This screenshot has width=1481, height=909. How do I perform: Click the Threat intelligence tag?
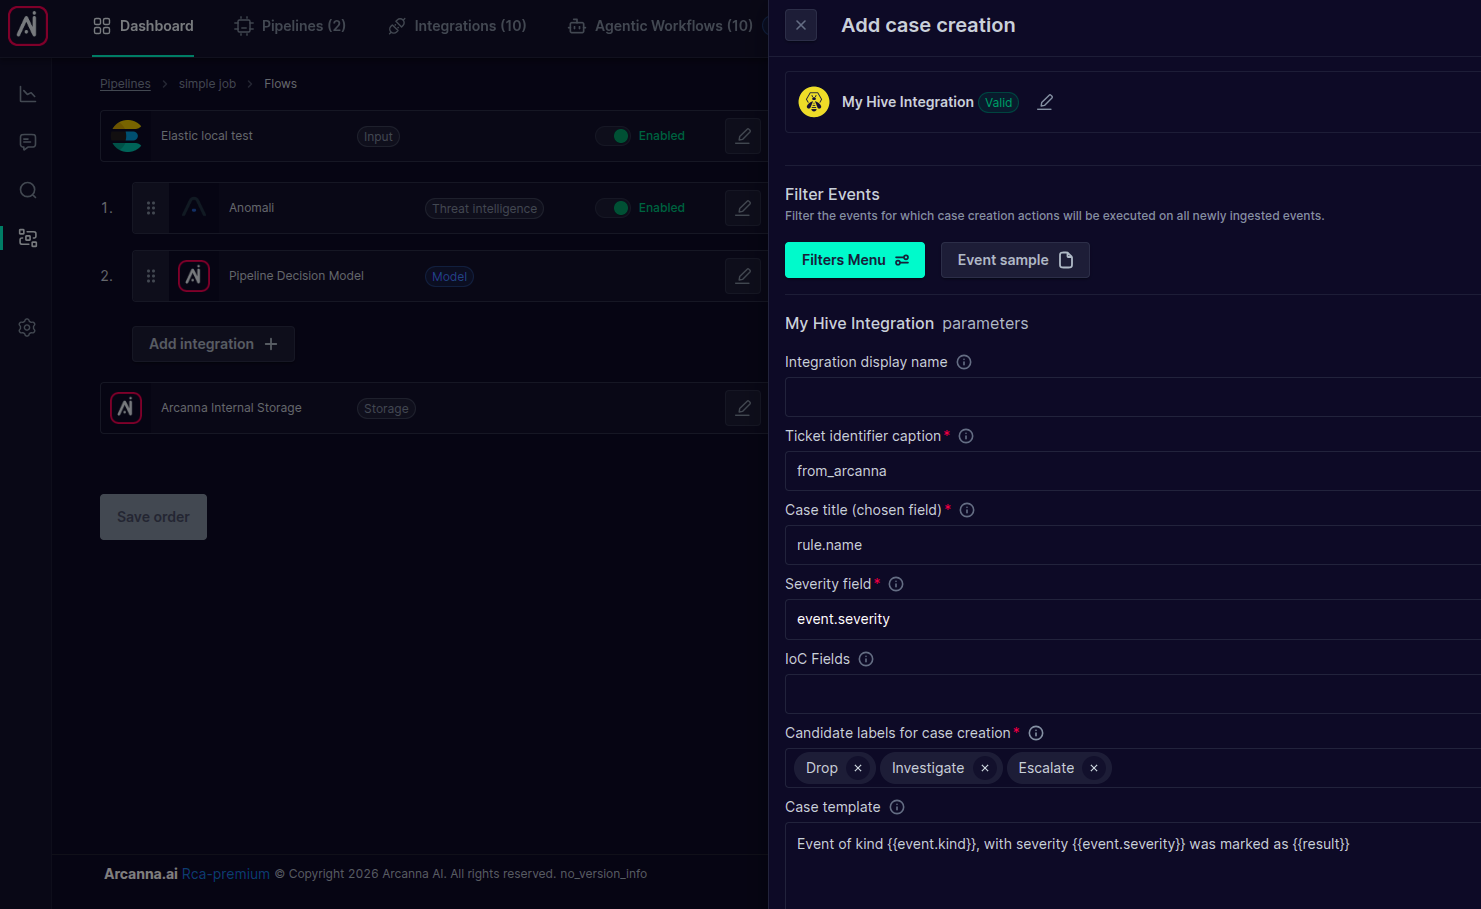[x=484, y=209]
